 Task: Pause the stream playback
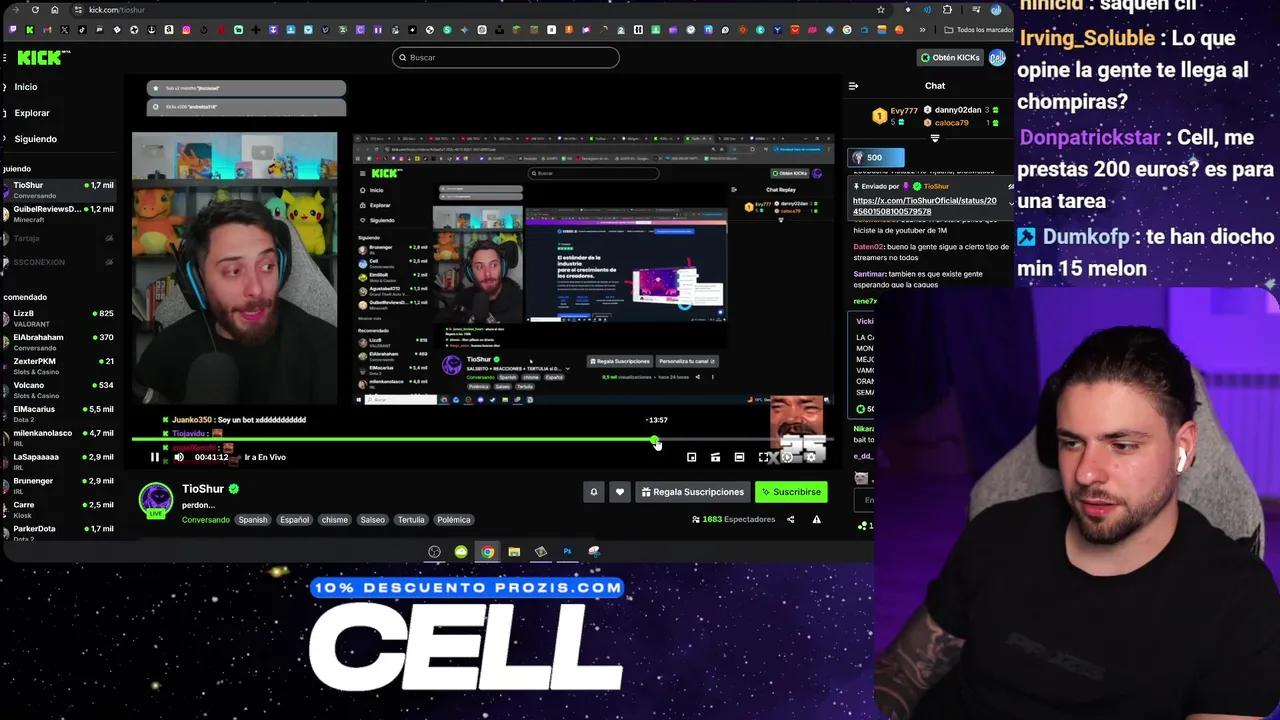point(155,457)
